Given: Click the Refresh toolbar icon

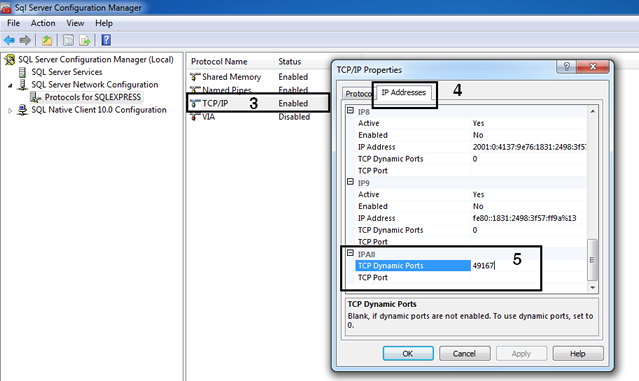Looking at the screenshot, I should tap(68, 40).
